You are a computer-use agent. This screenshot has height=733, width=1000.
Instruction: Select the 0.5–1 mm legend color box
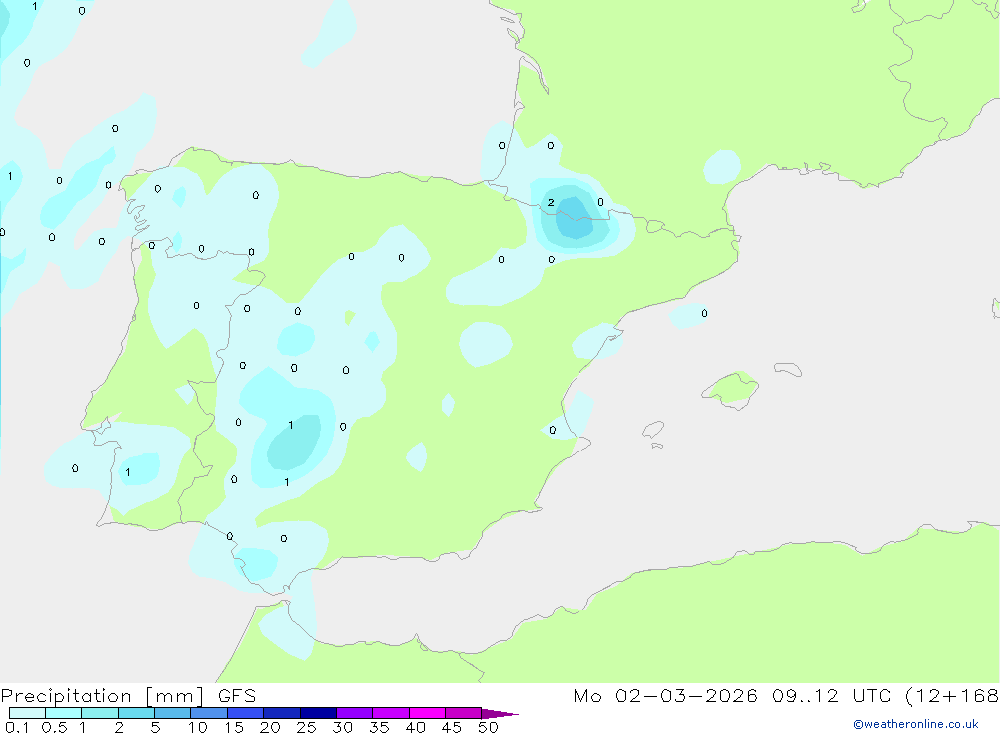64,713
